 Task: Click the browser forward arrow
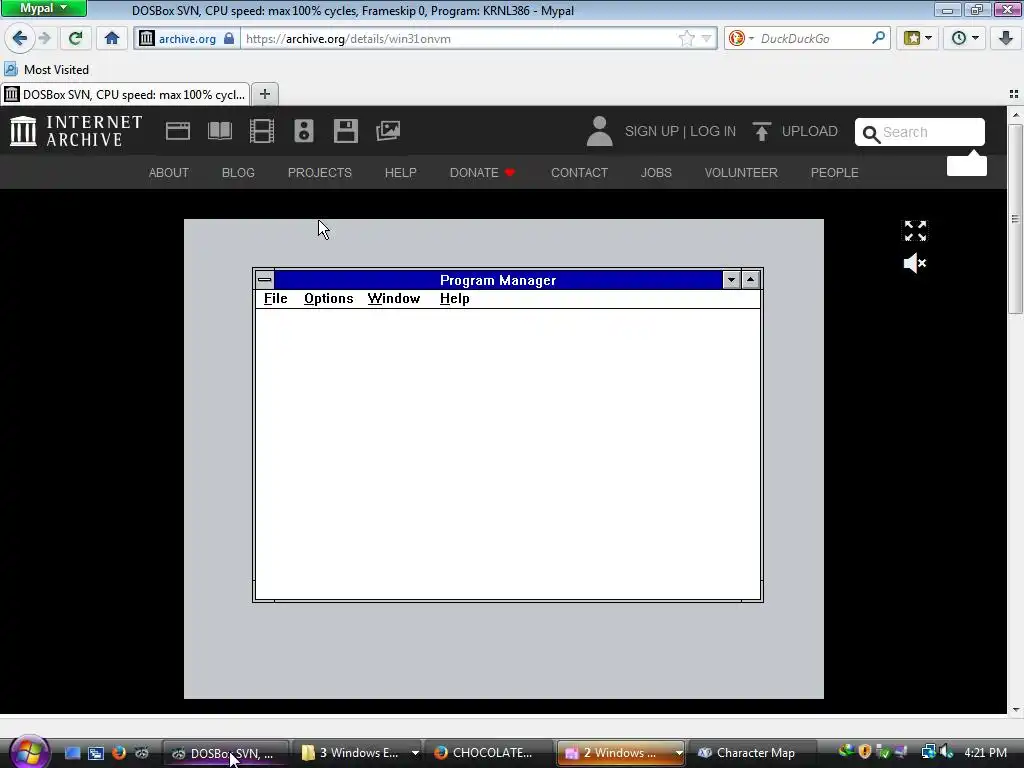(x=44, y=38)
